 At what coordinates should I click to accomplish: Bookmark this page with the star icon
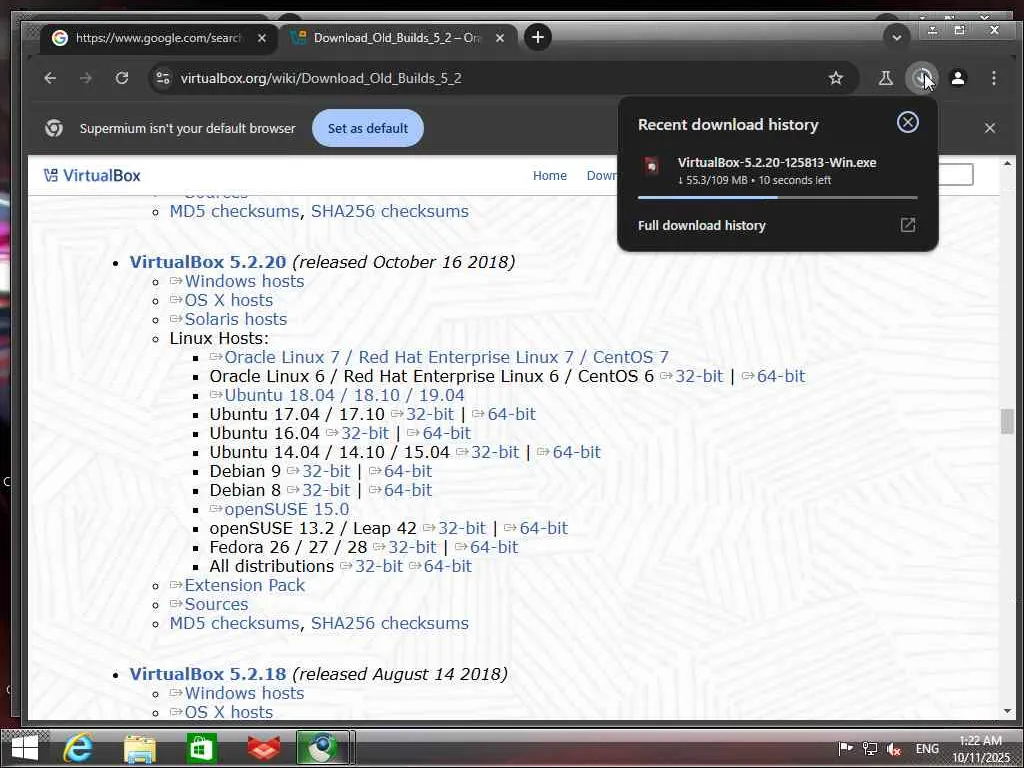click(835, 78)
